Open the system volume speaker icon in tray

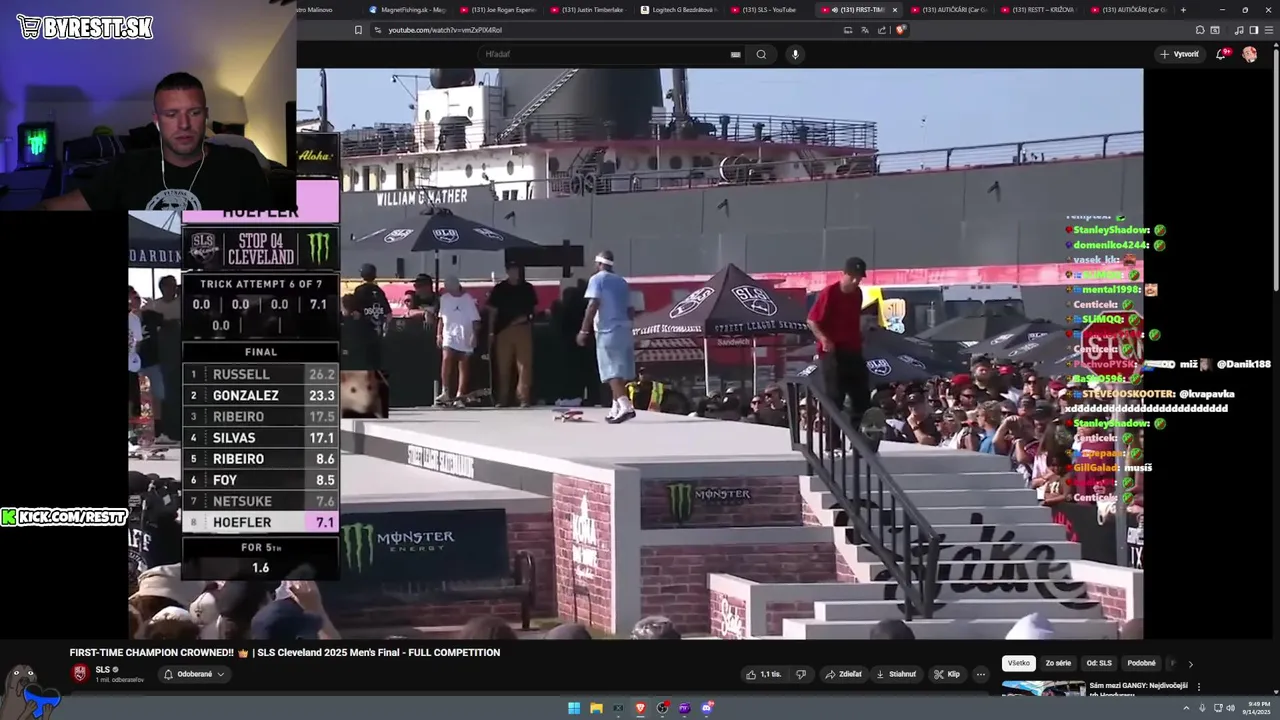click(1230, 708)
